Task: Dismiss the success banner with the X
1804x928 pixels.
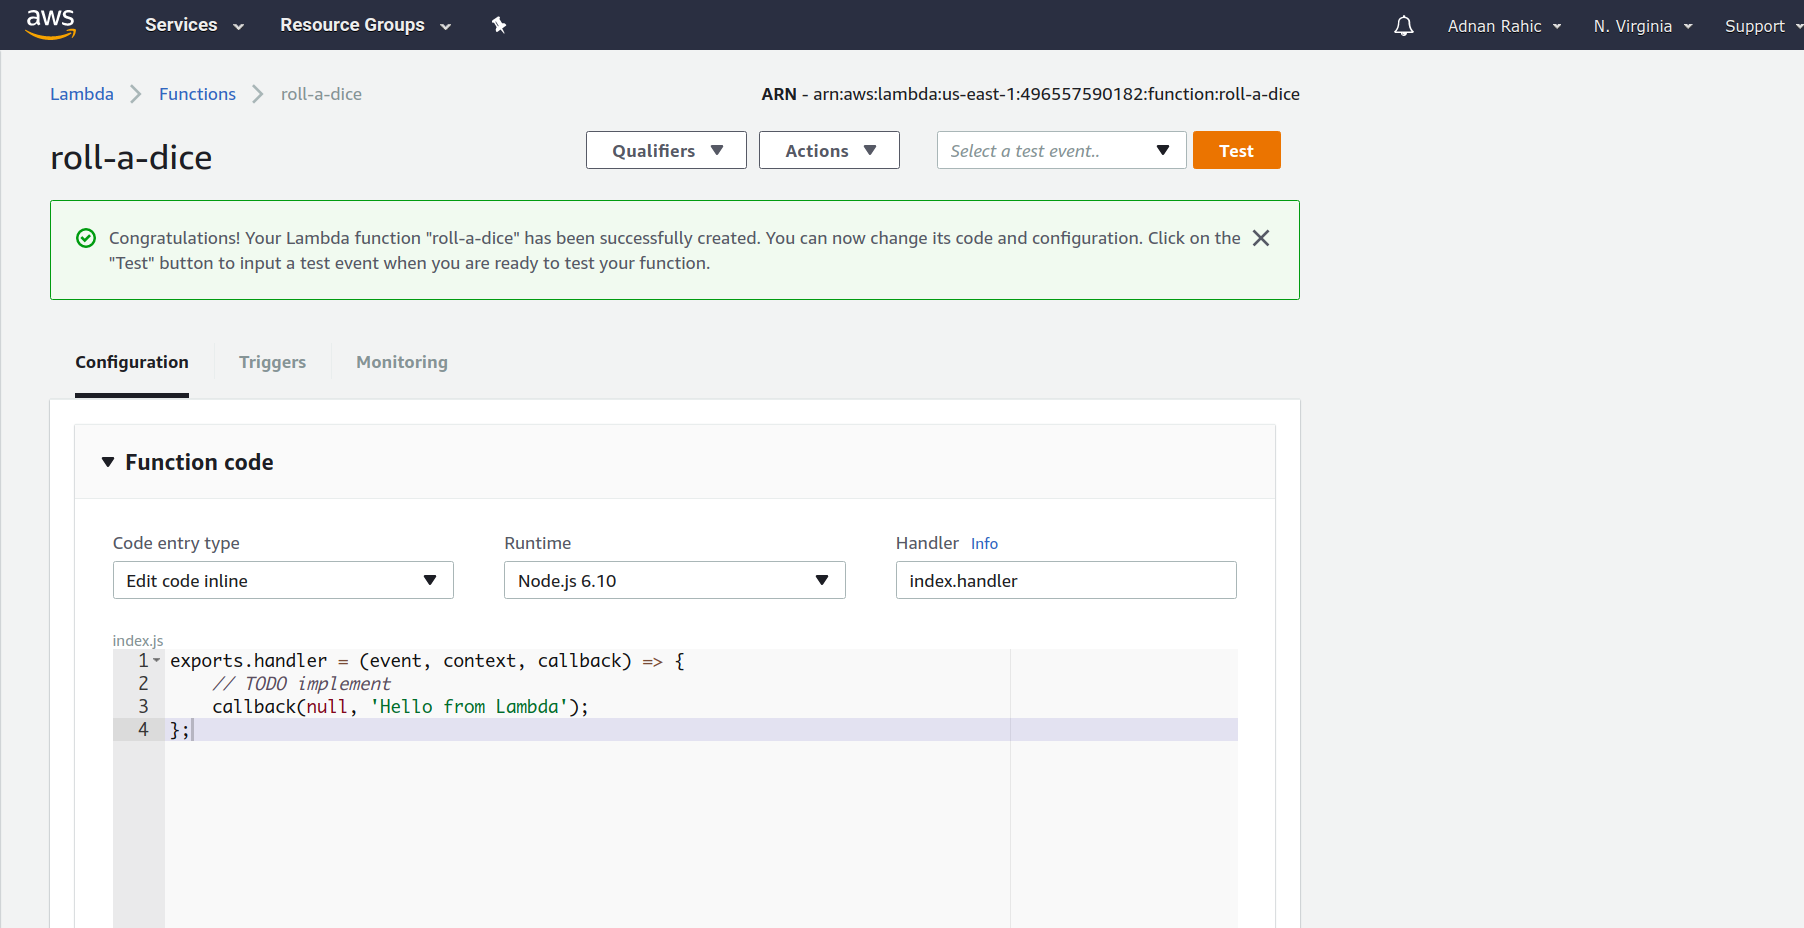Action: [x=1261, y=238]
